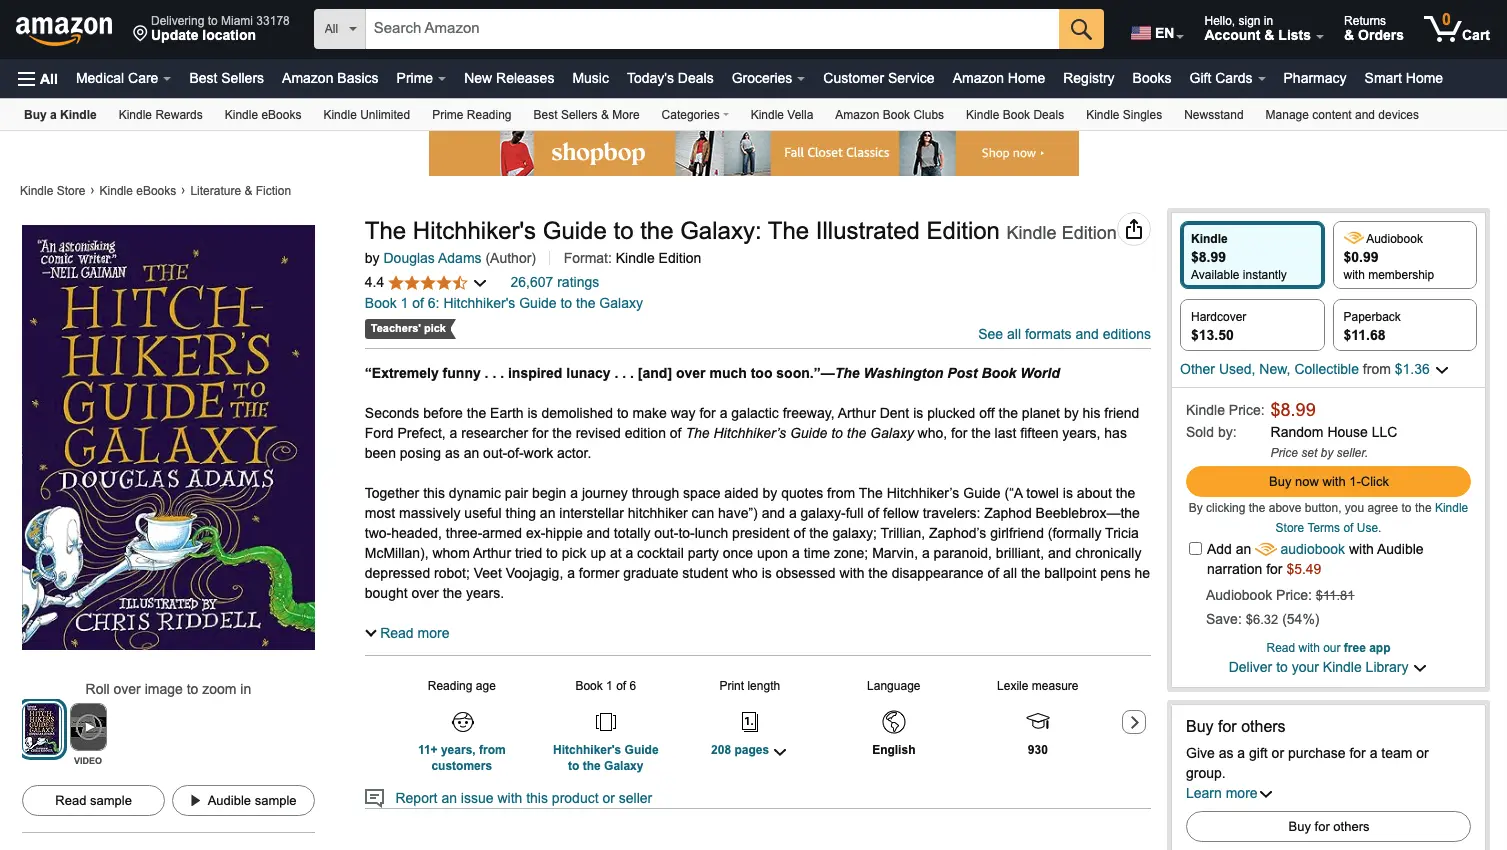Select Kindle Unlimited in the Kindle navigation
1507x850 pixels.
[x=366, y=114]
